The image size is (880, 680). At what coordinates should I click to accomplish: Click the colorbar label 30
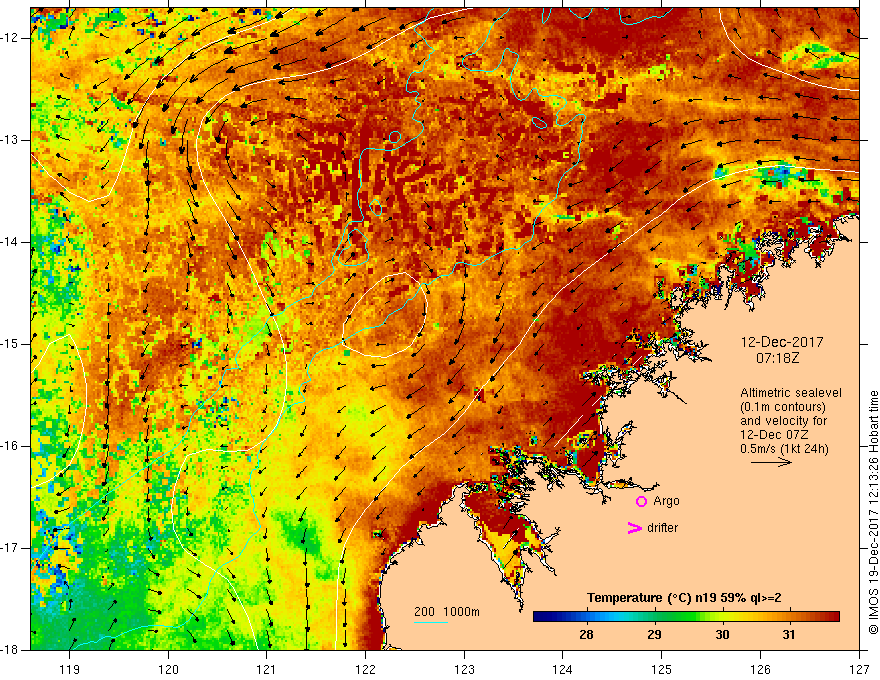tap(722, 635)
